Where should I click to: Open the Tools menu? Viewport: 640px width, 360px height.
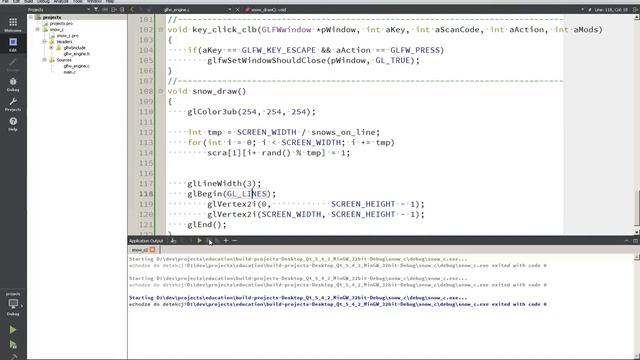[x=78, y=1]
